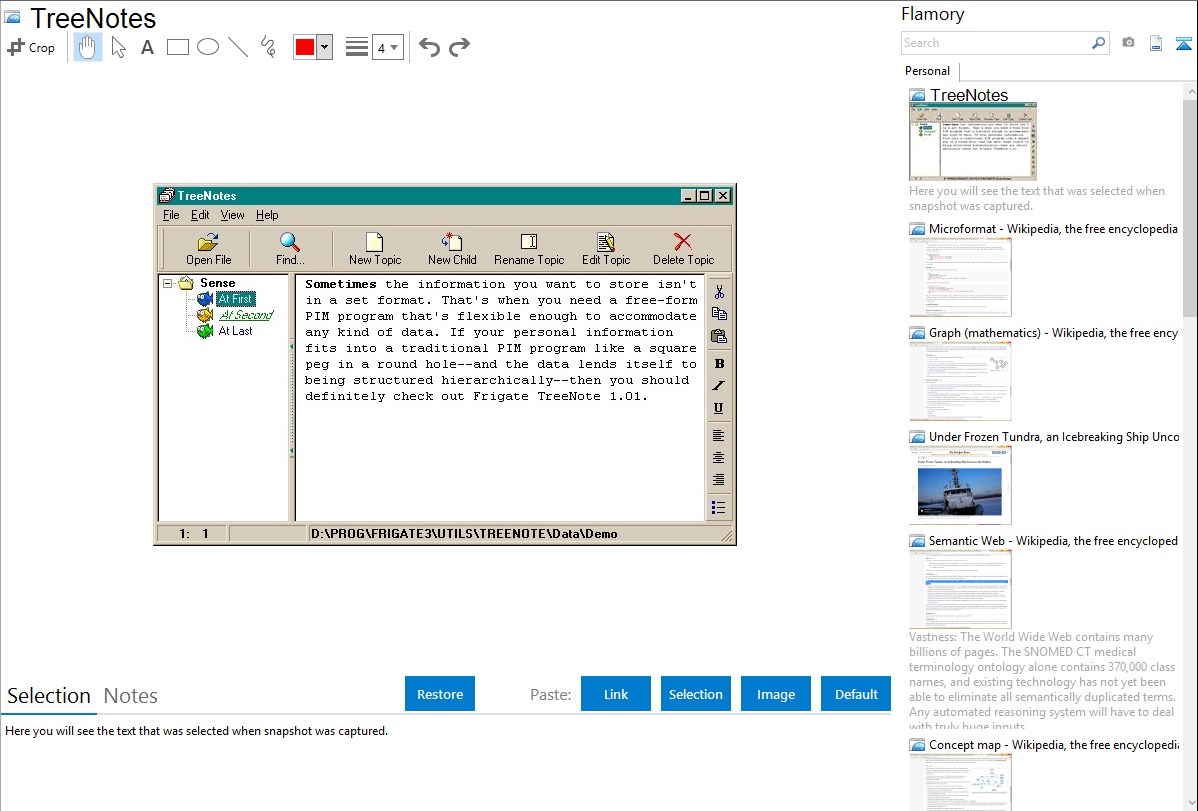This screenshot has width=1198, height=811.
Task: Activate the hand pan tool
Action: [87, 47]
